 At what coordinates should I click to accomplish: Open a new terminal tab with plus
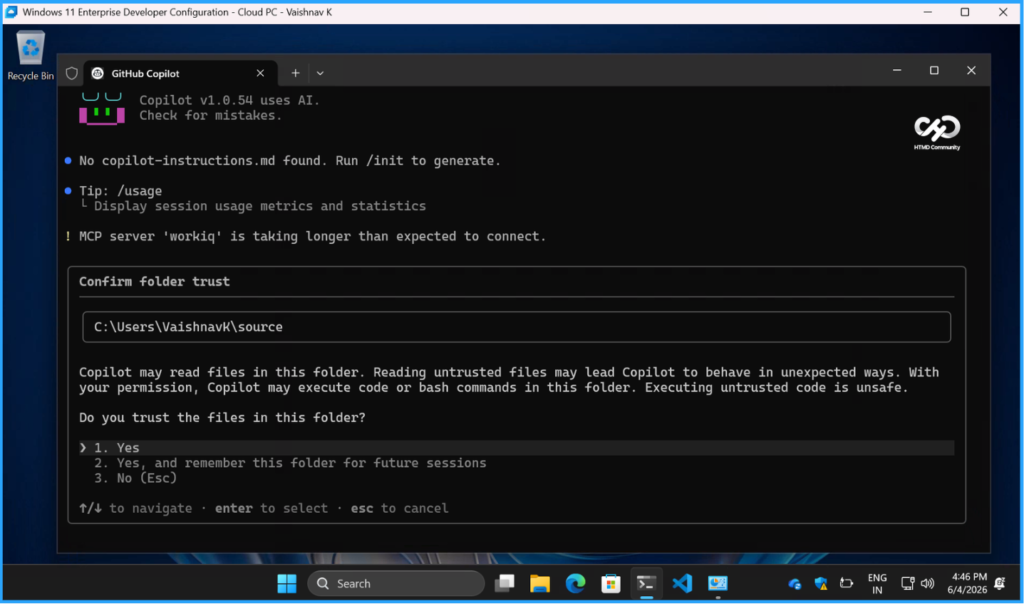click(x=295, y=73)
